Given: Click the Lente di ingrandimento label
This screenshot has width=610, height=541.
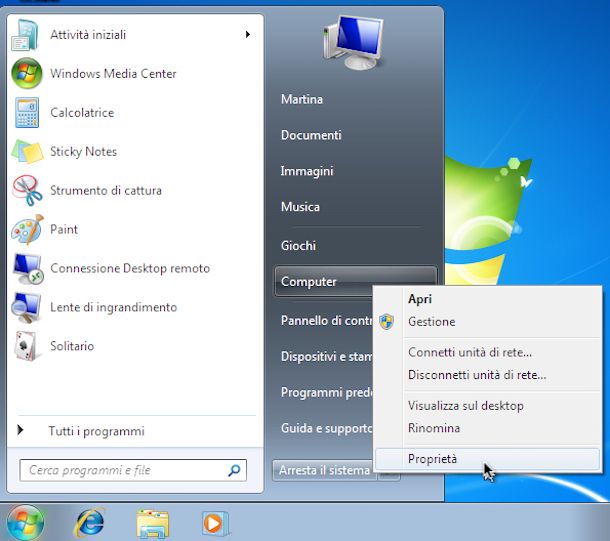Looking at the screenshot, I should tap(113, 307).
